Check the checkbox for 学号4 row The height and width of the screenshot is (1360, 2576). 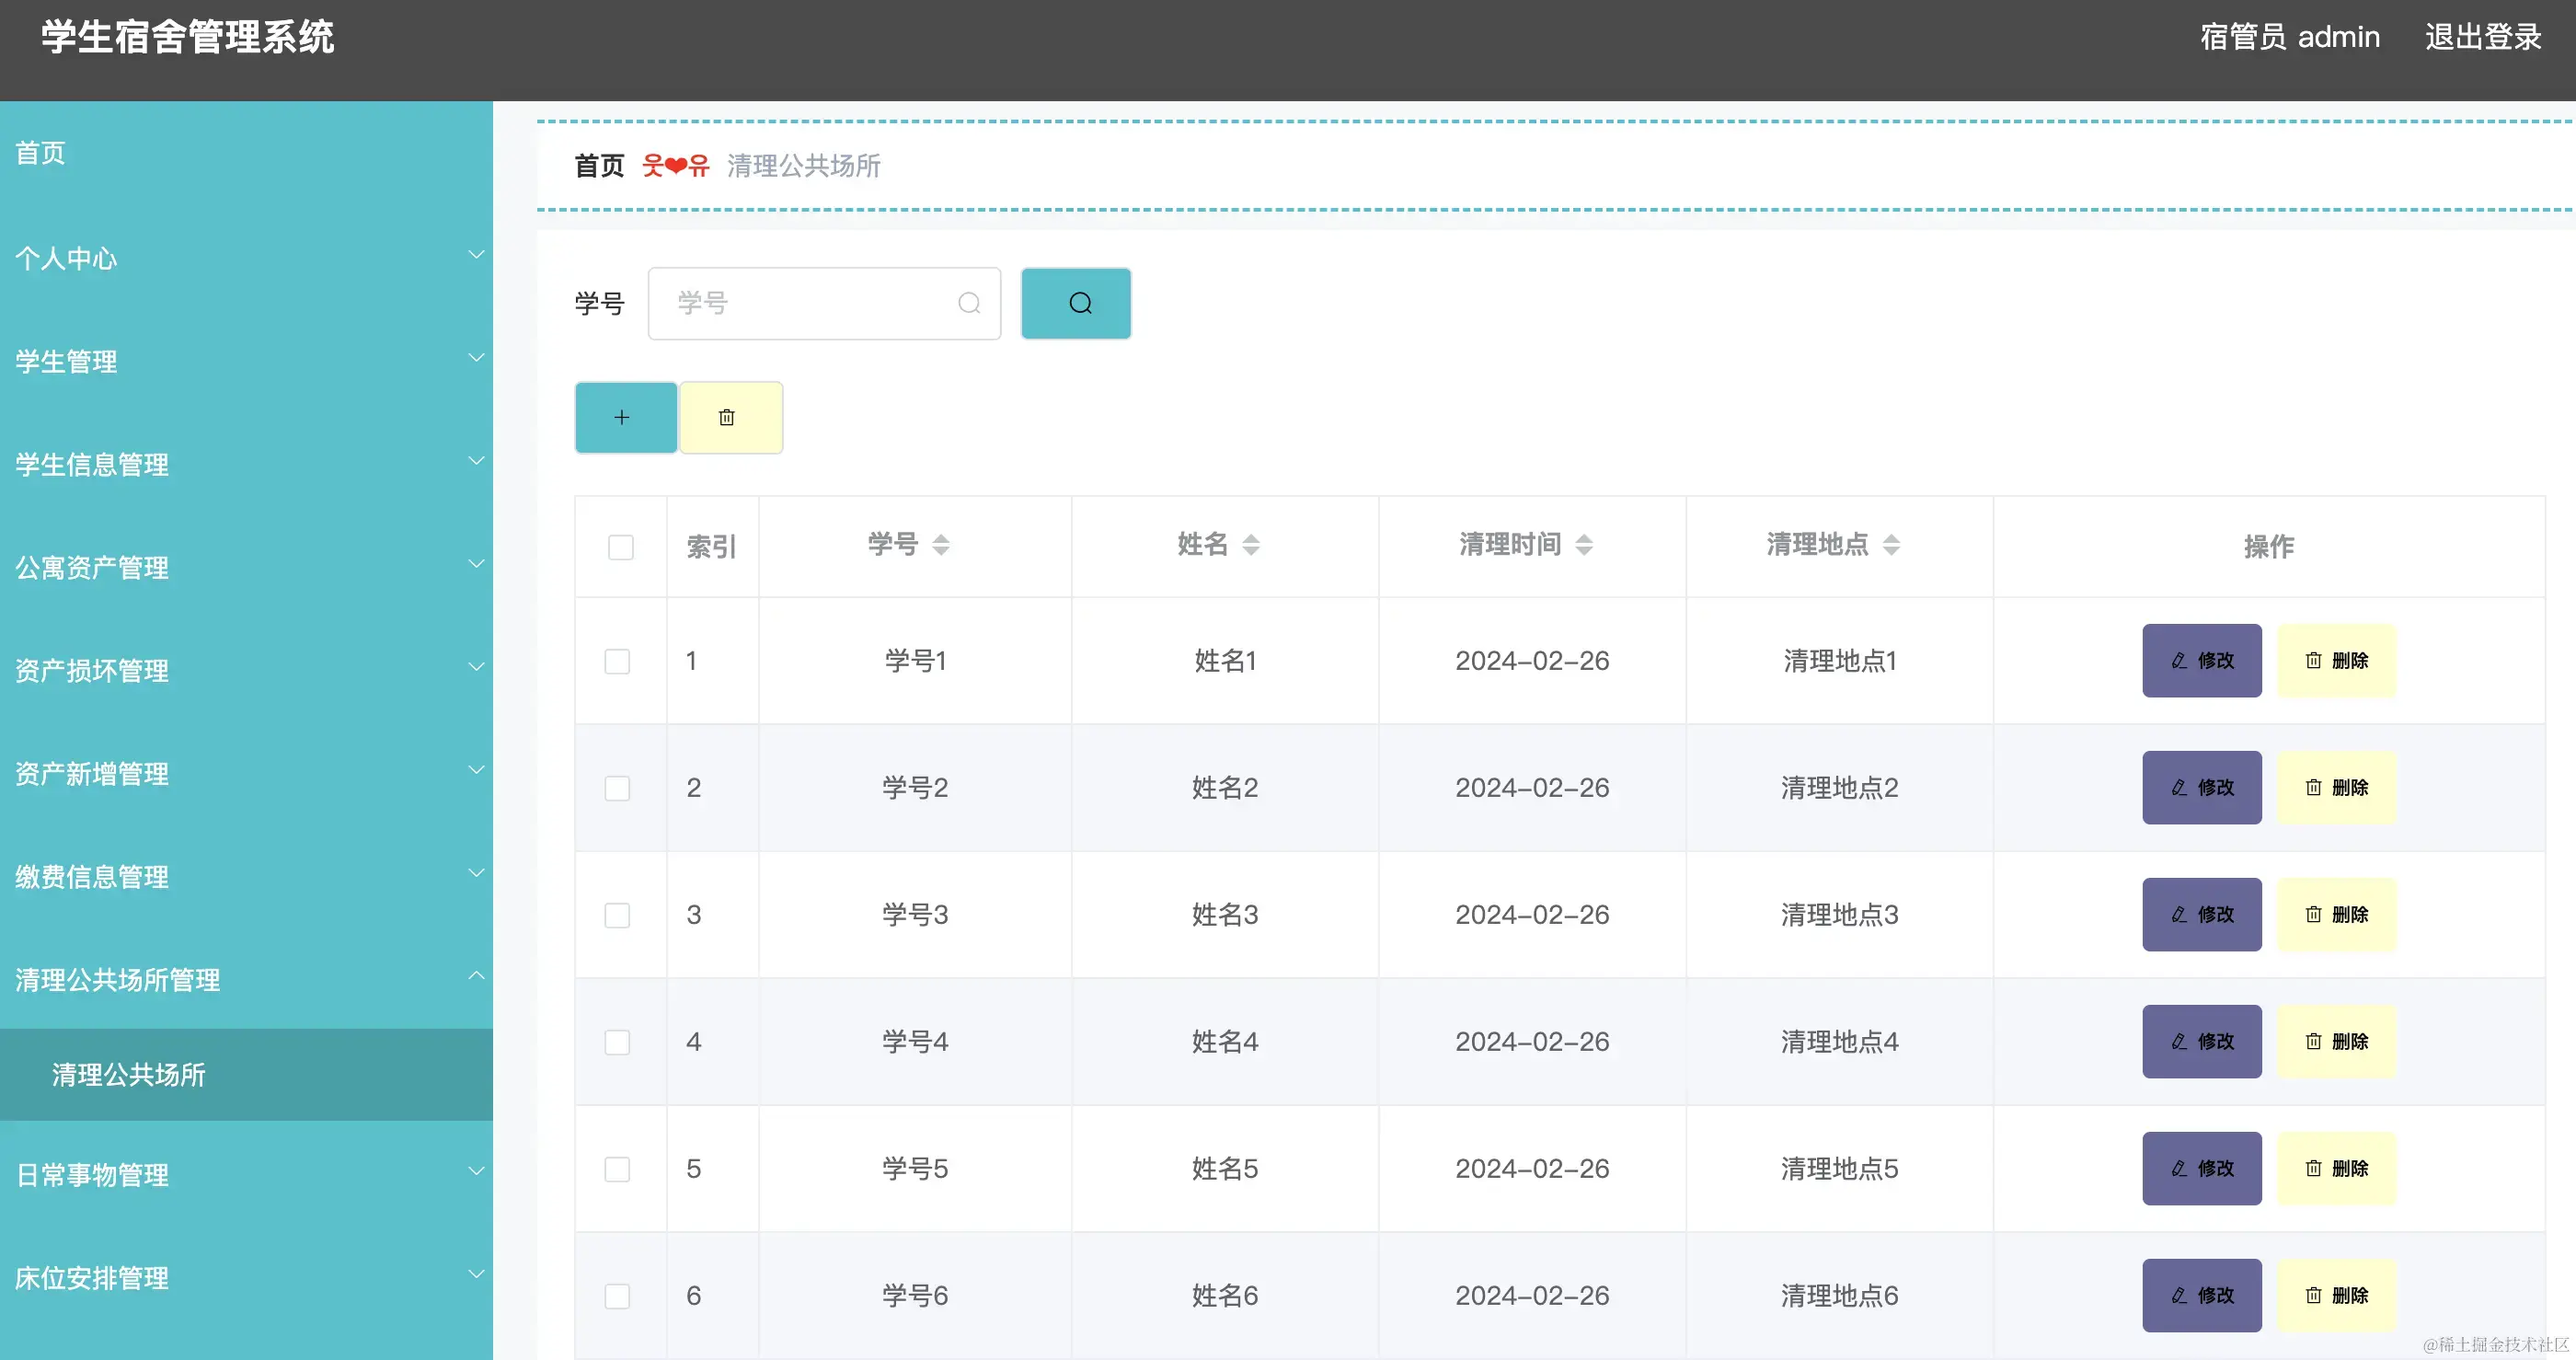click(x=618, y=1042)
